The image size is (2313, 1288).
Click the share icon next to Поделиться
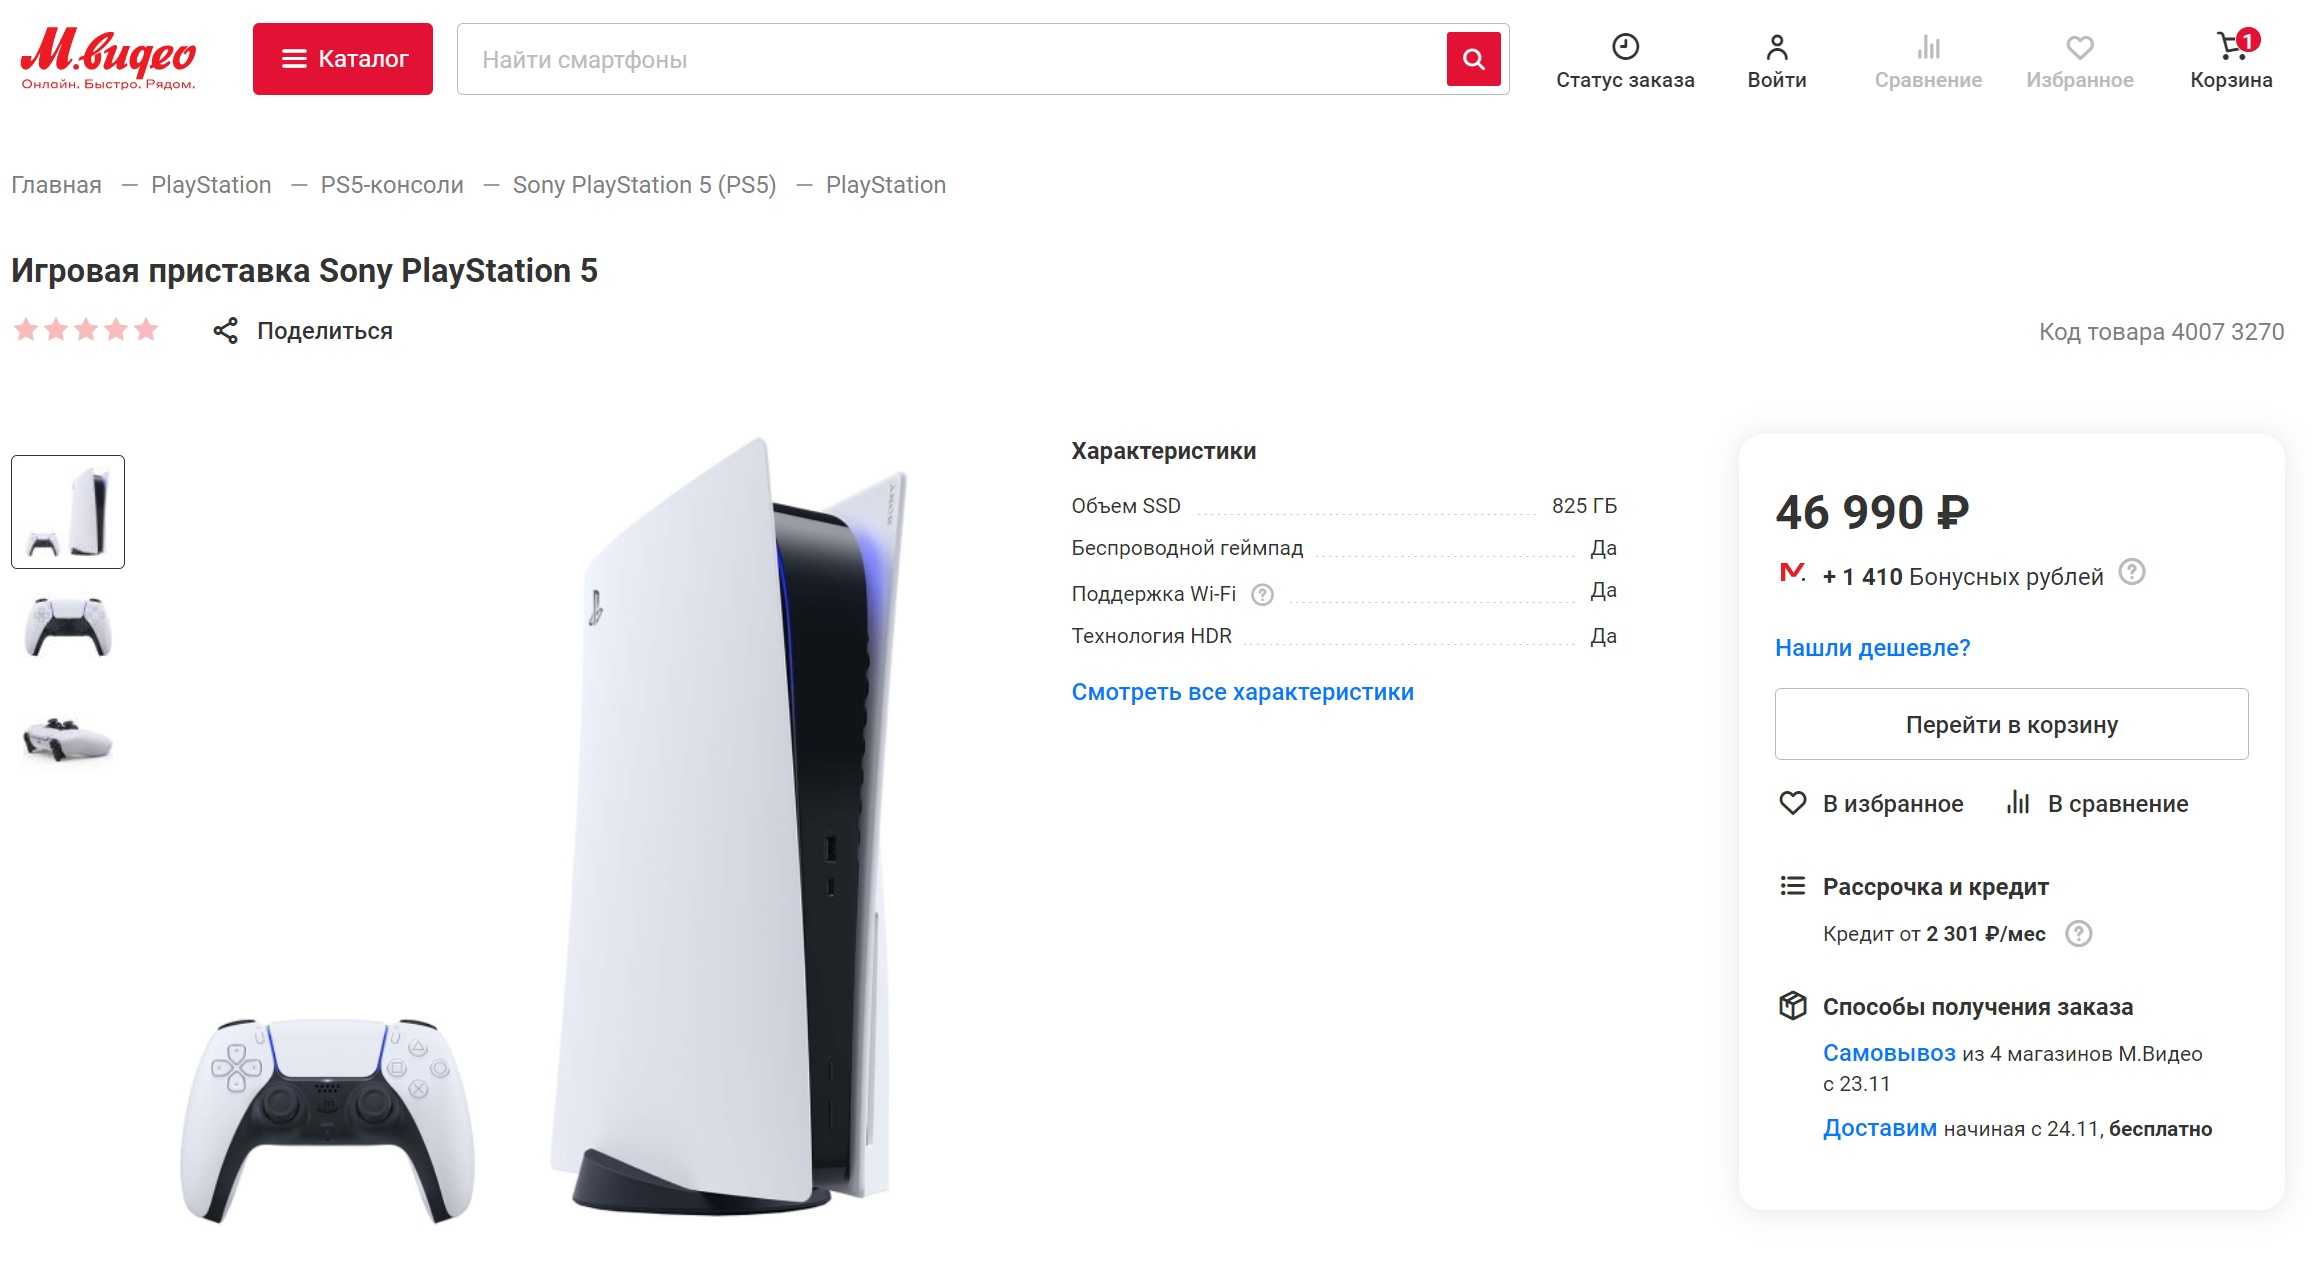[226, 331]
